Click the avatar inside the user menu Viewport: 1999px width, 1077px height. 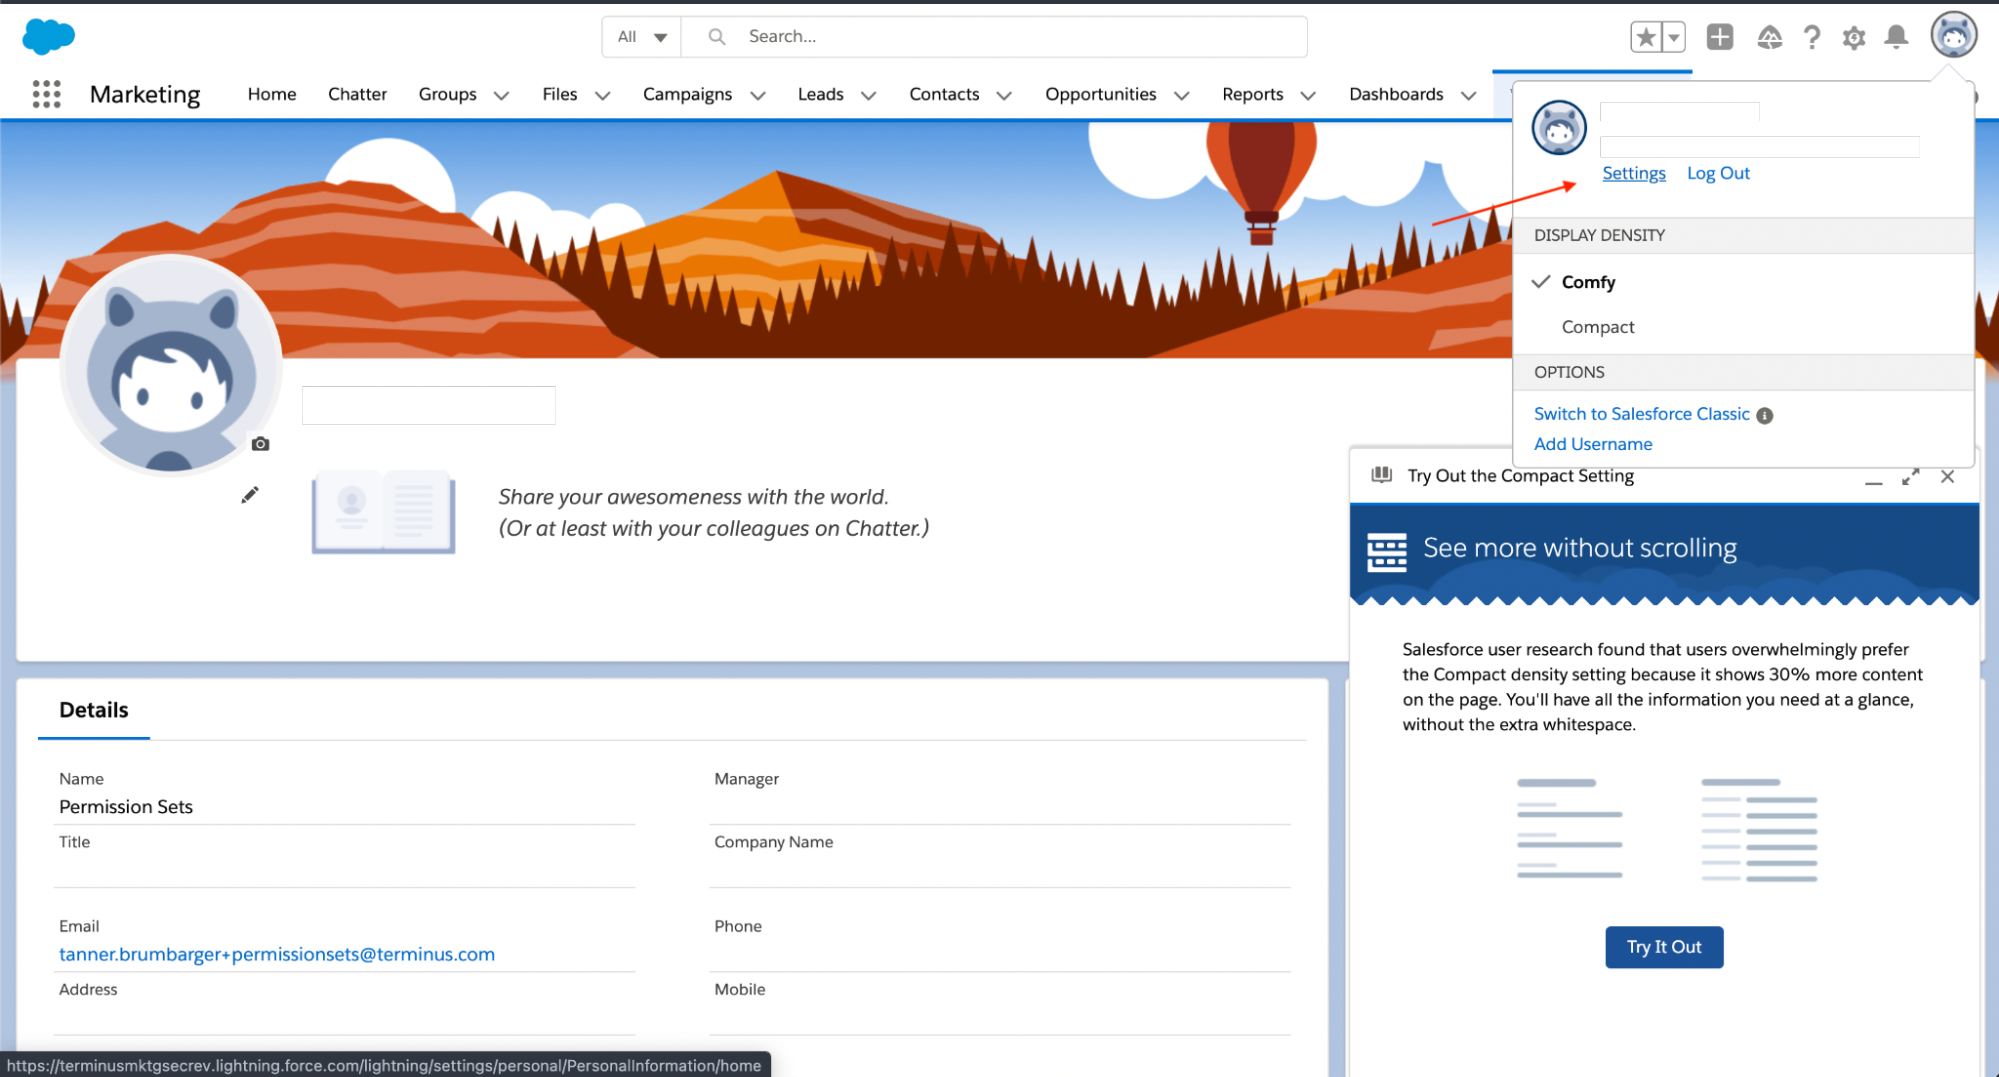[x=1559, y=128]
